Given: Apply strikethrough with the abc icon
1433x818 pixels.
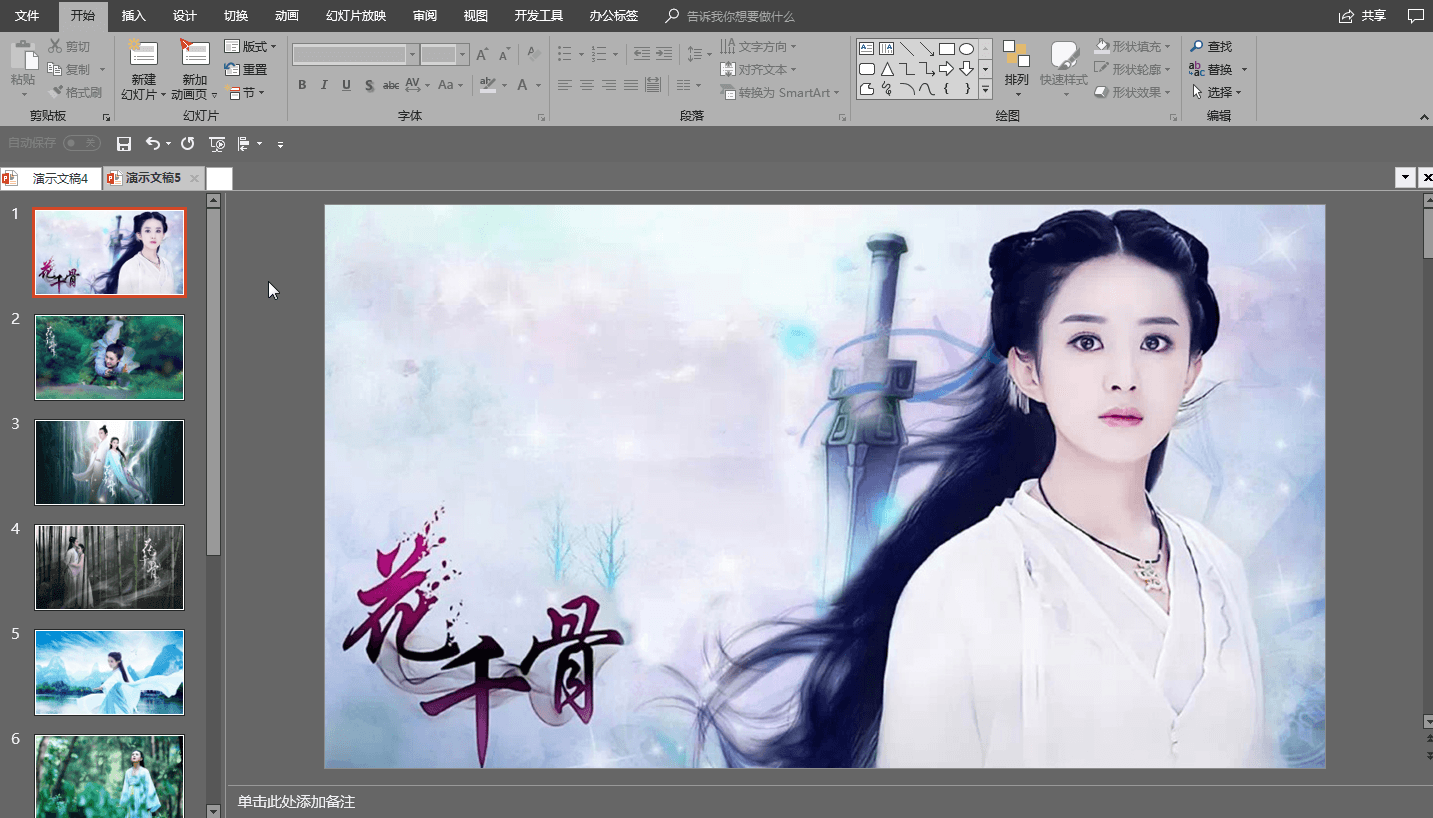Looking at the screenshot, I should tap(391, 85).
